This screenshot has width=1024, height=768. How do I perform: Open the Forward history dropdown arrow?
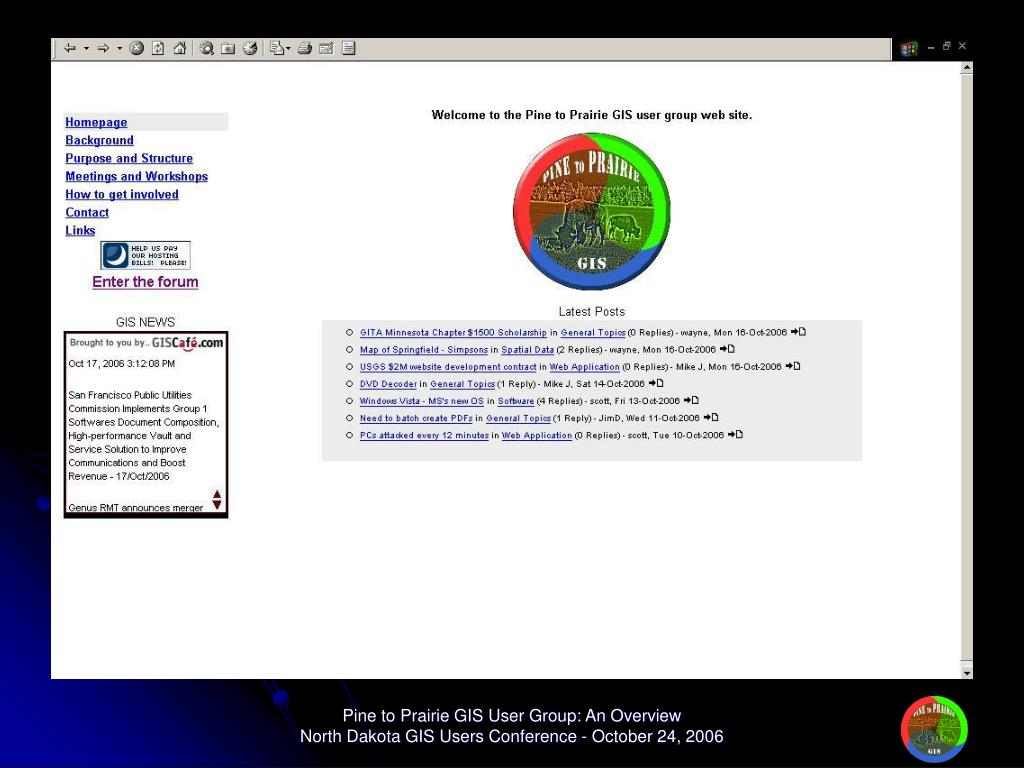120,48
